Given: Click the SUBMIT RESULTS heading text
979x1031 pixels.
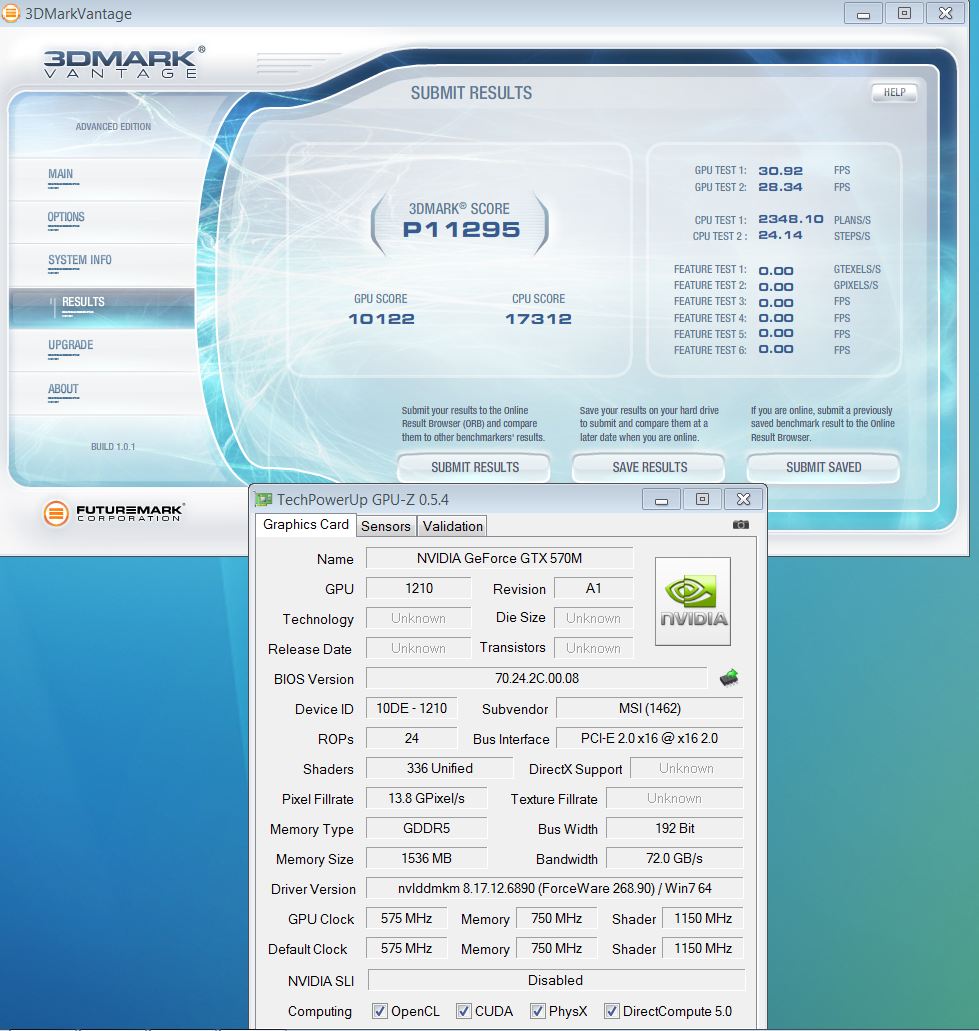Looking at the screenshot, I should [471, 93].
